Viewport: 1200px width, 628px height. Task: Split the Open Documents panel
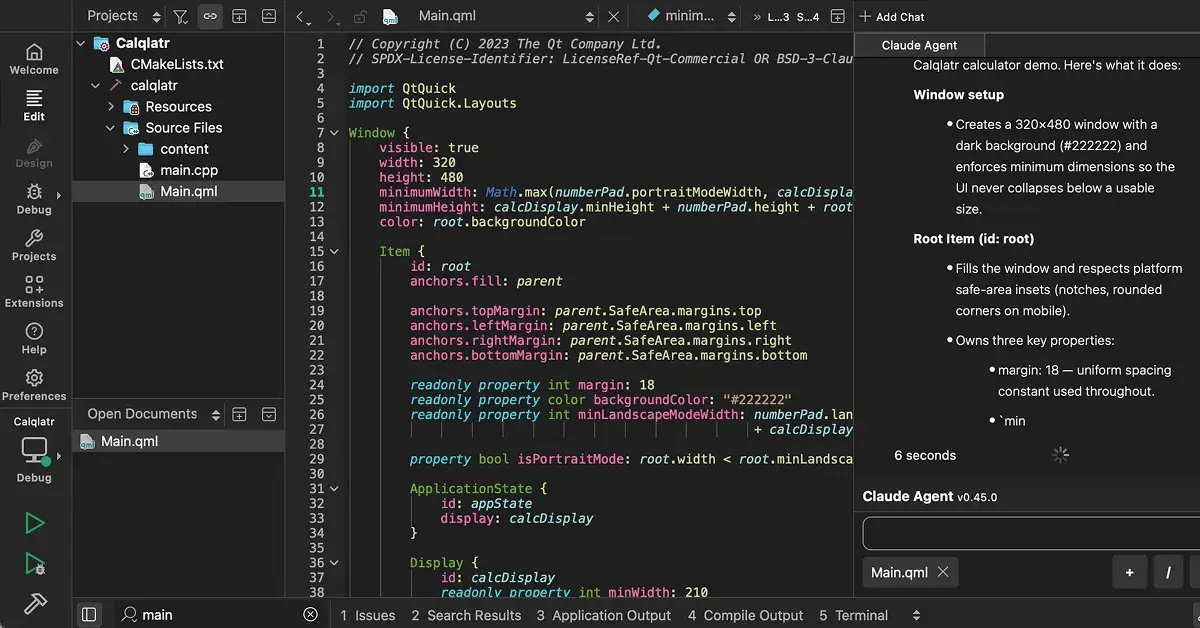tap(240, 414)
